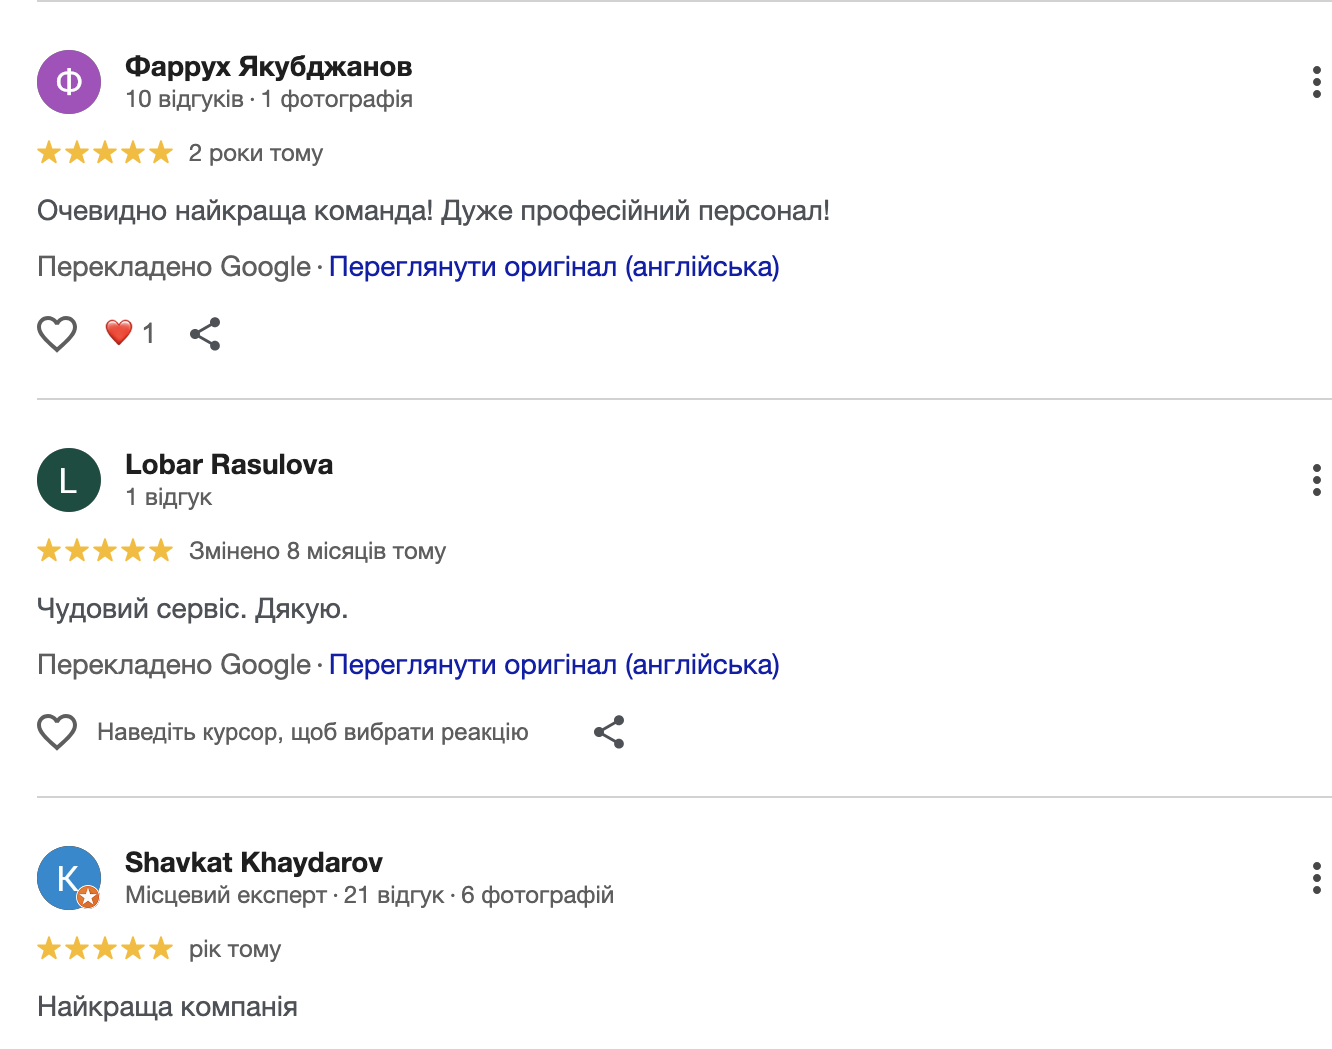Click Lobar Rasulova's green L avatar
Viewport: 1332px width, 1049px height.
tap(69, 480)
